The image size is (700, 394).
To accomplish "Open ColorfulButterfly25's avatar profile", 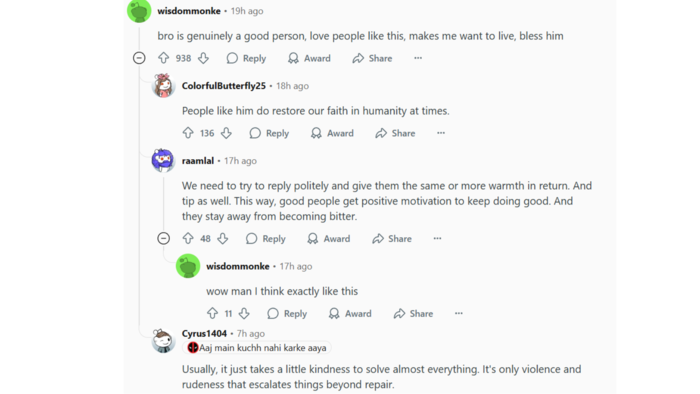I will point(163,86).
